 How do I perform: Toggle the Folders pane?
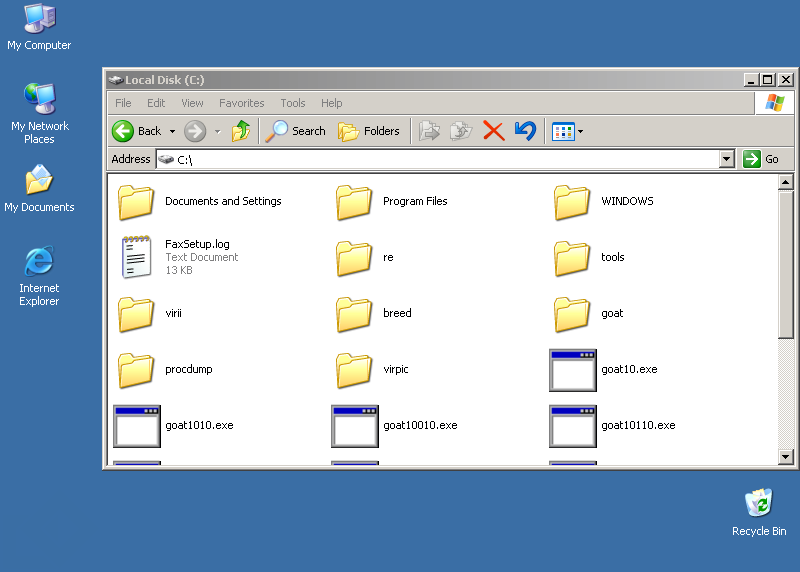click(x=368, y=131)
